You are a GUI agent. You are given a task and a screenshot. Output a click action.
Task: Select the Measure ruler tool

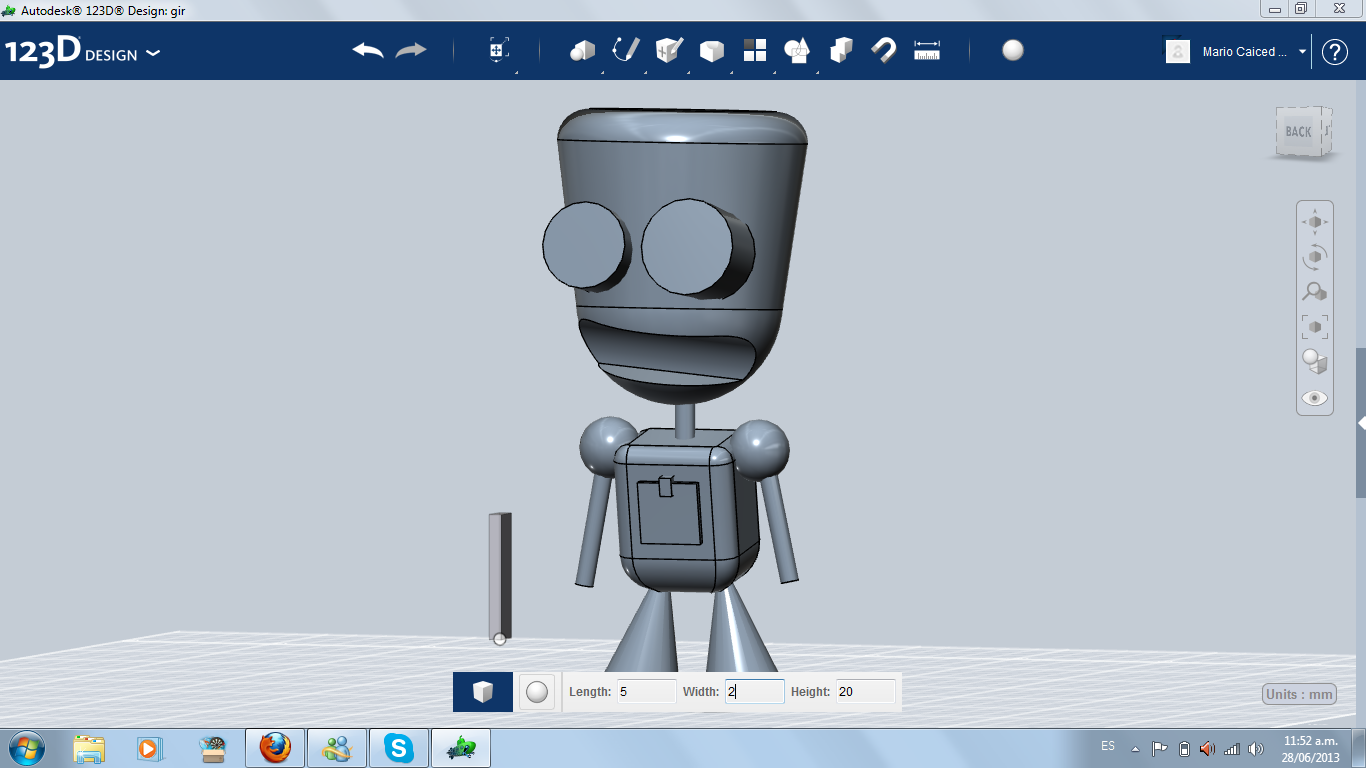pyautogui.click(x=927, y=50)
